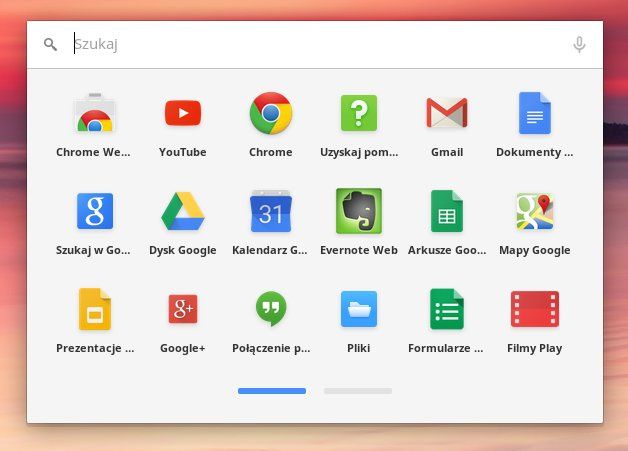Click the magnifying glass search icon
The width and height of the screenshot is (628, 451).
[x=50, y=44]
